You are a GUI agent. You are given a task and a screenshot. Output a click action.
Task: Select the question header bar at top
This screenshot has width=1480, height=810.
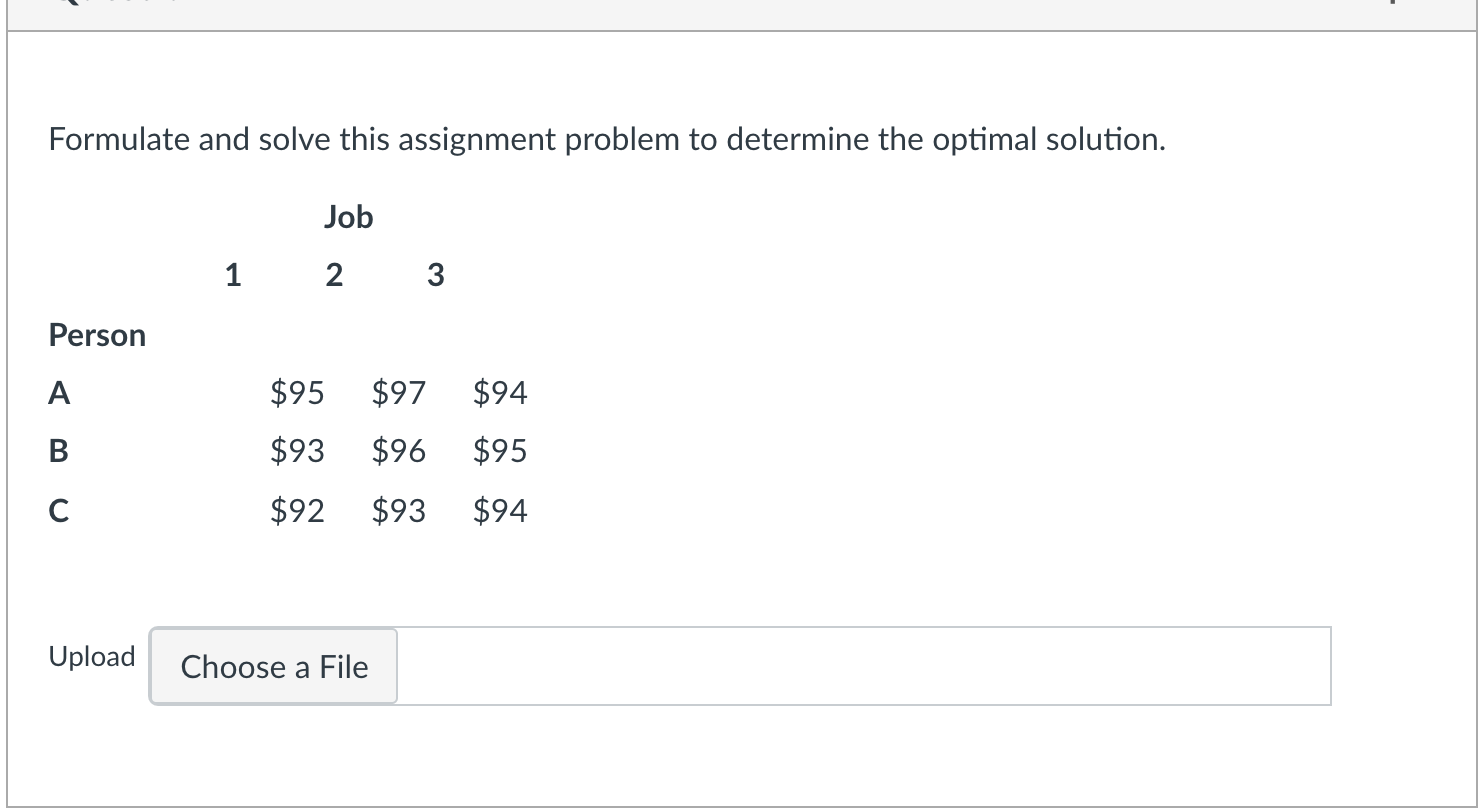[740, 8]
